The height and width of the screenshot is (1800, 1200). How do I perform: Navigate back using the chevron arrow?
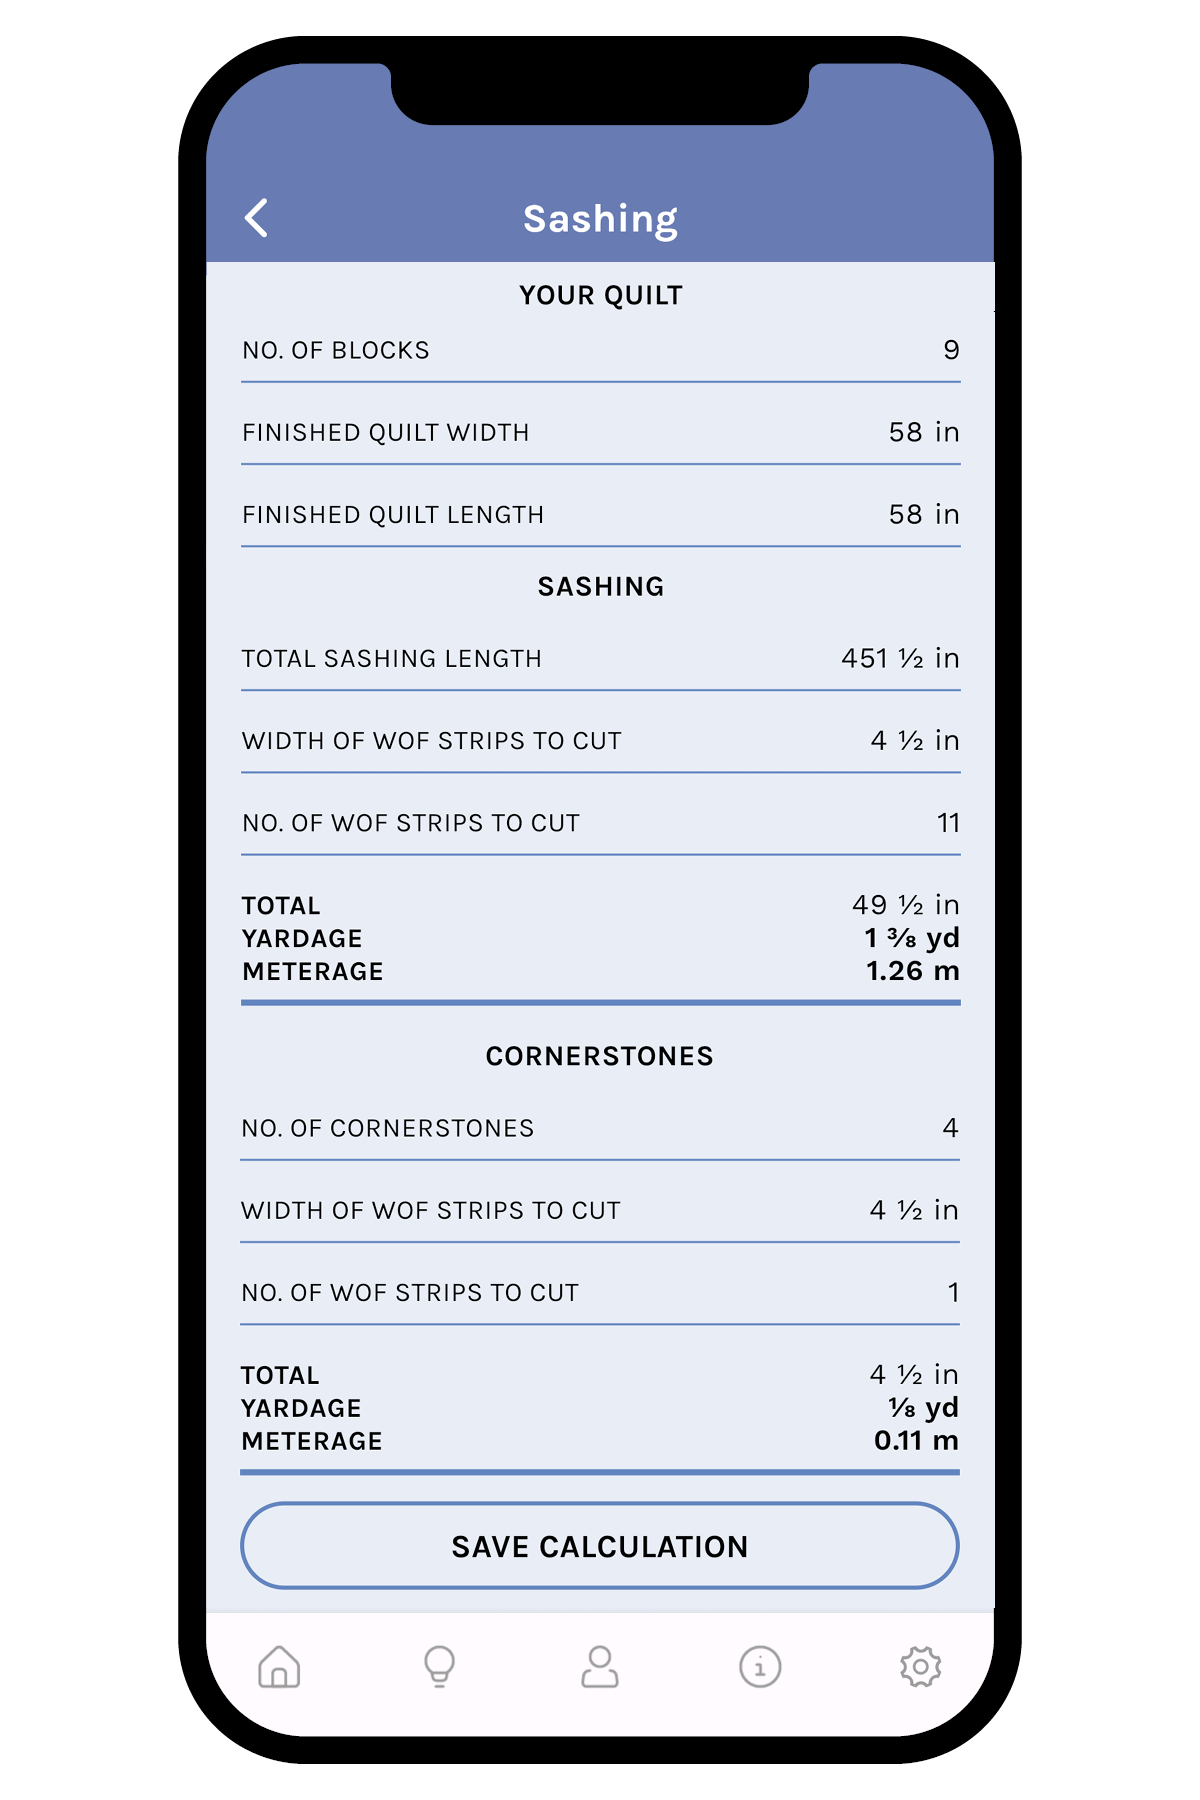coord(258,218)
